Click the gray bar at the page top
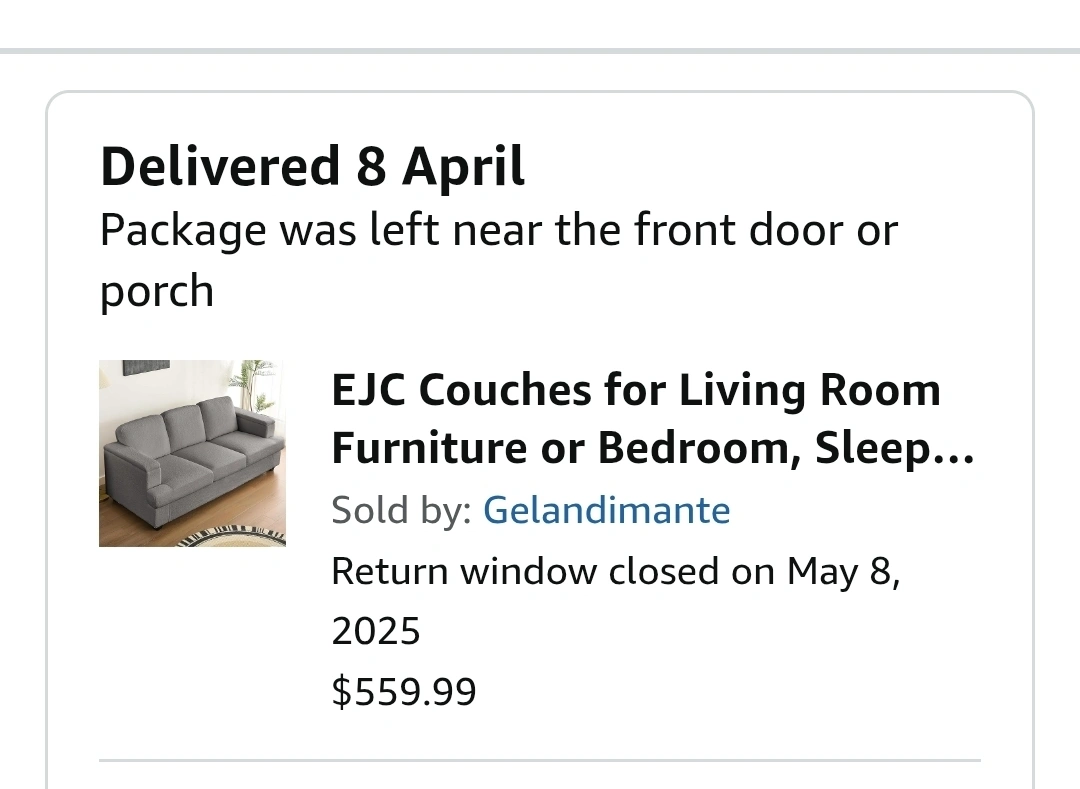Image resolution: width=1080 pixels, height=789 pixels. click(540, 50)
